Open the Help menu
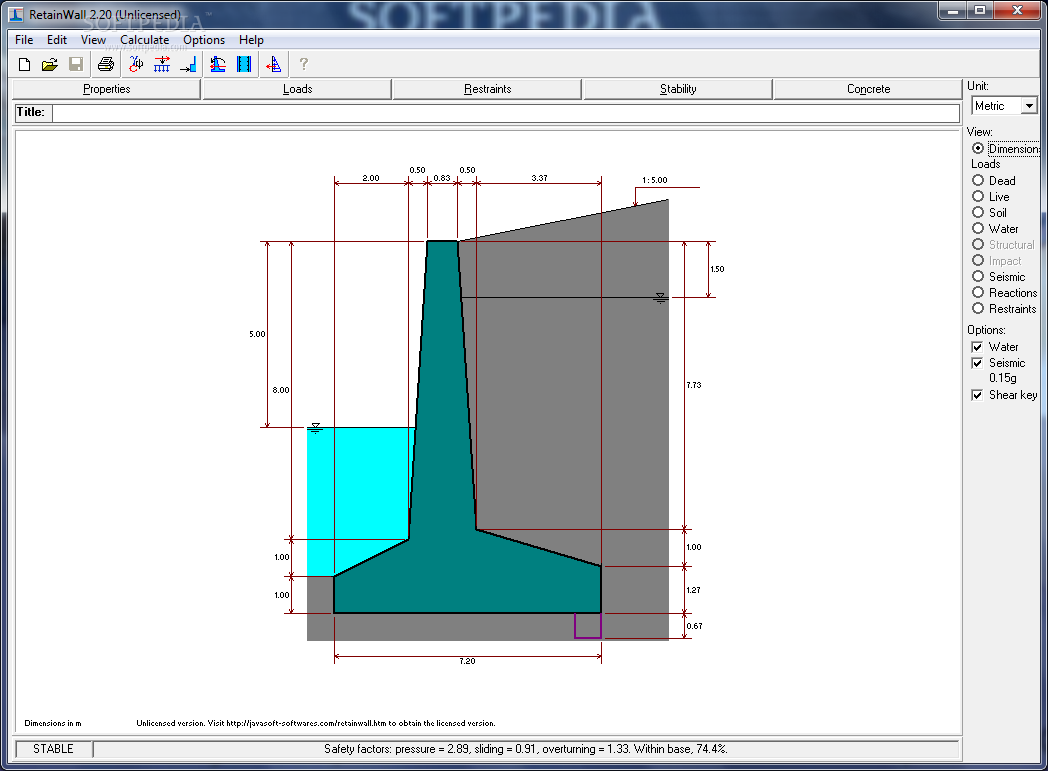This screenshot has height=771, width=1048. tap(251, 40)
